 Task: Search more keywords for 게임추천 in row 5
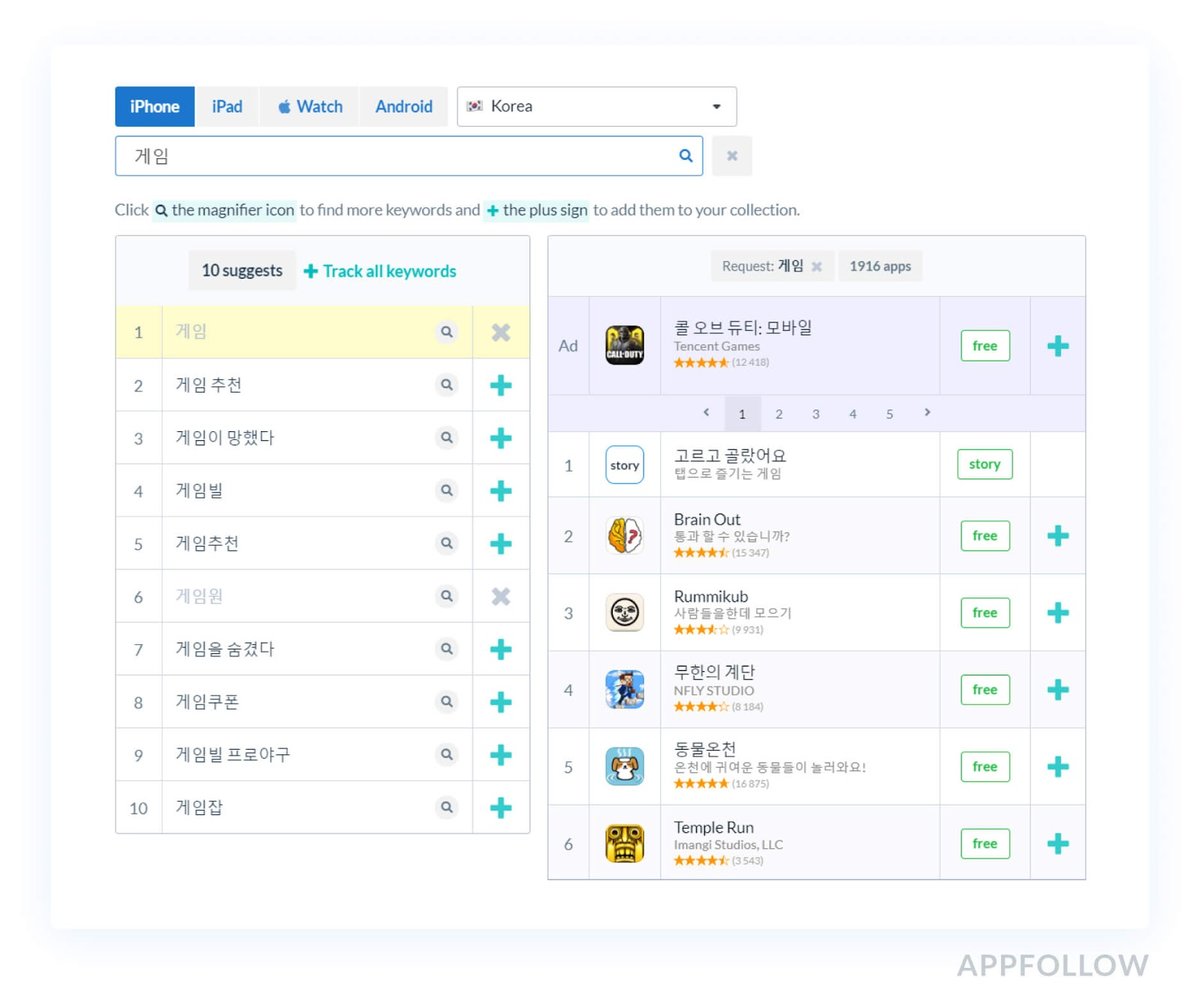pos(447,544)
